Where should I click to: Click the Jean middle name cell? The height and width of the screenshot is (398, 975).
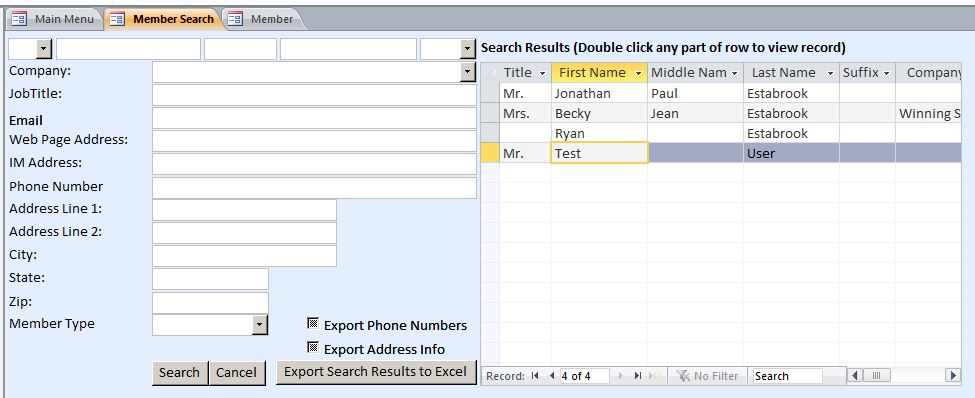[x=695, y=113]
